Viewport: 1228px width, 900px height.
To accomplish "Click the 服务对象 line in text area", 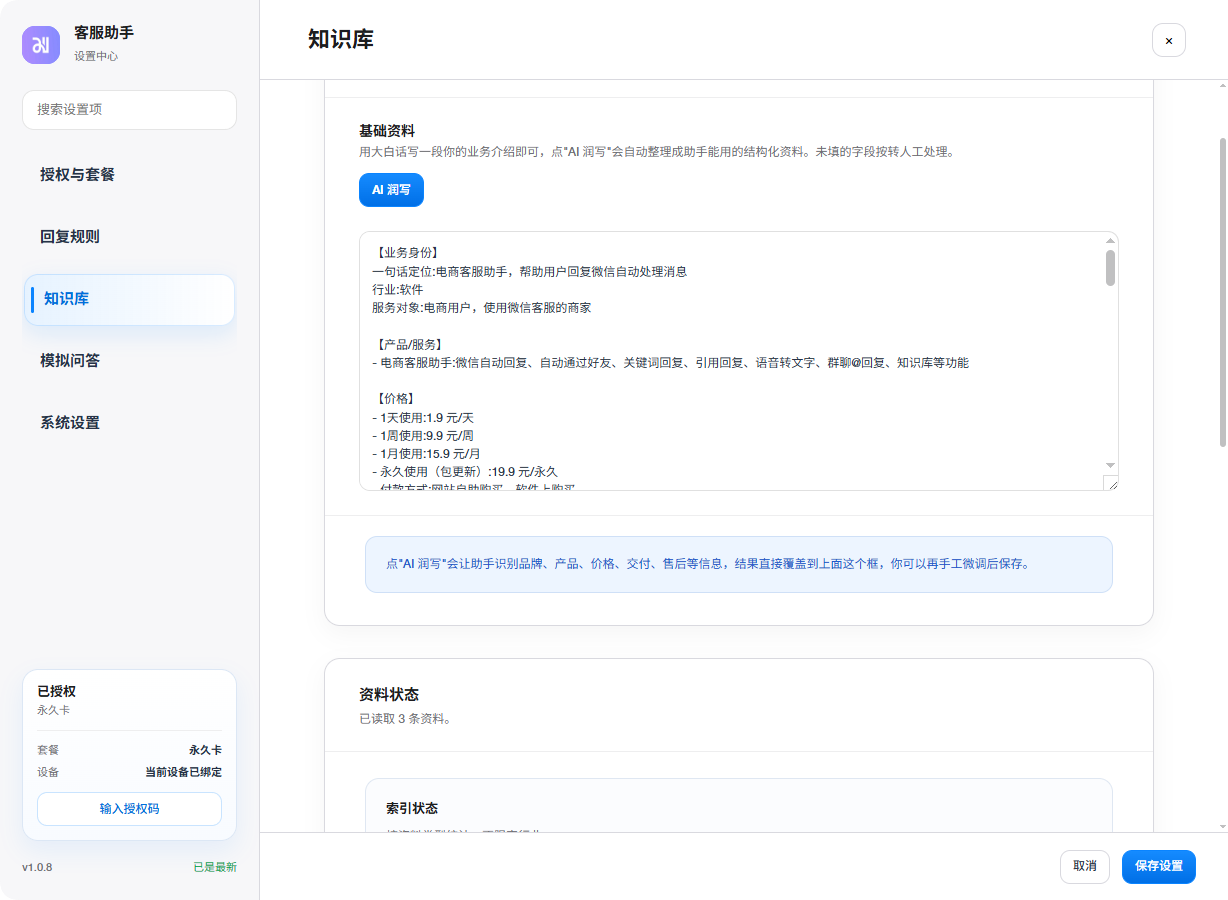I will pos(482,308).
